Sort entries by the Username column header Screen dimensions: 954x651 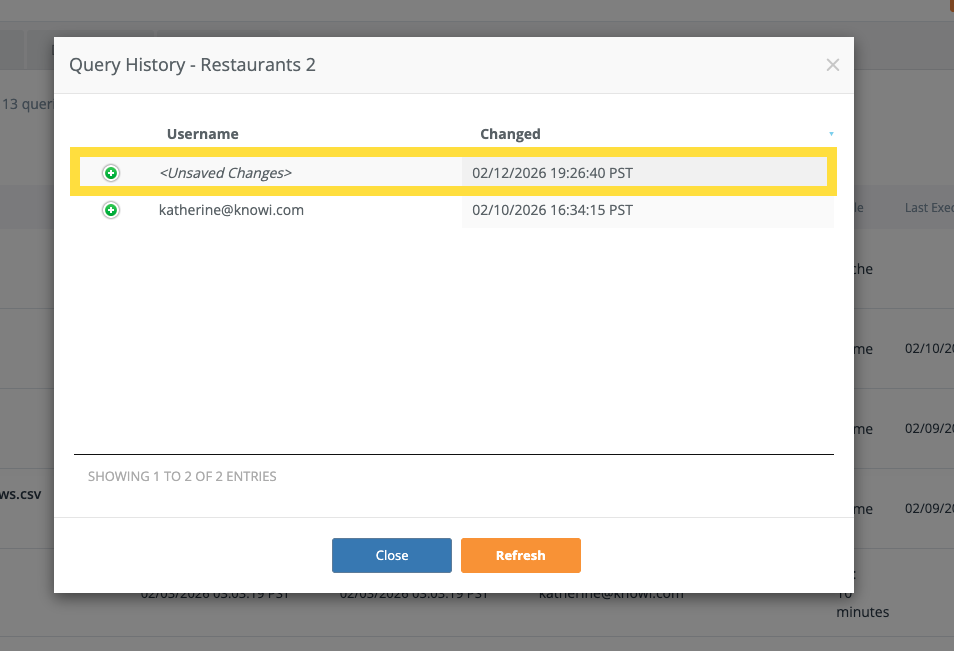[x=202, y=133]
